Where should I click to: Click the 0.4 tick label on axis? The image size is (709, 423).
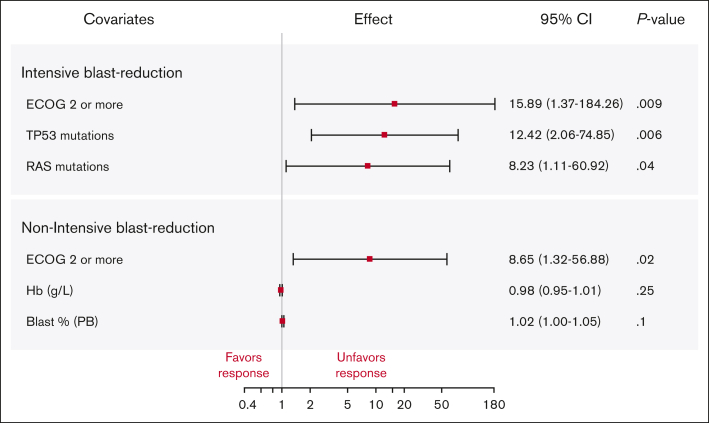coord(247,404)
